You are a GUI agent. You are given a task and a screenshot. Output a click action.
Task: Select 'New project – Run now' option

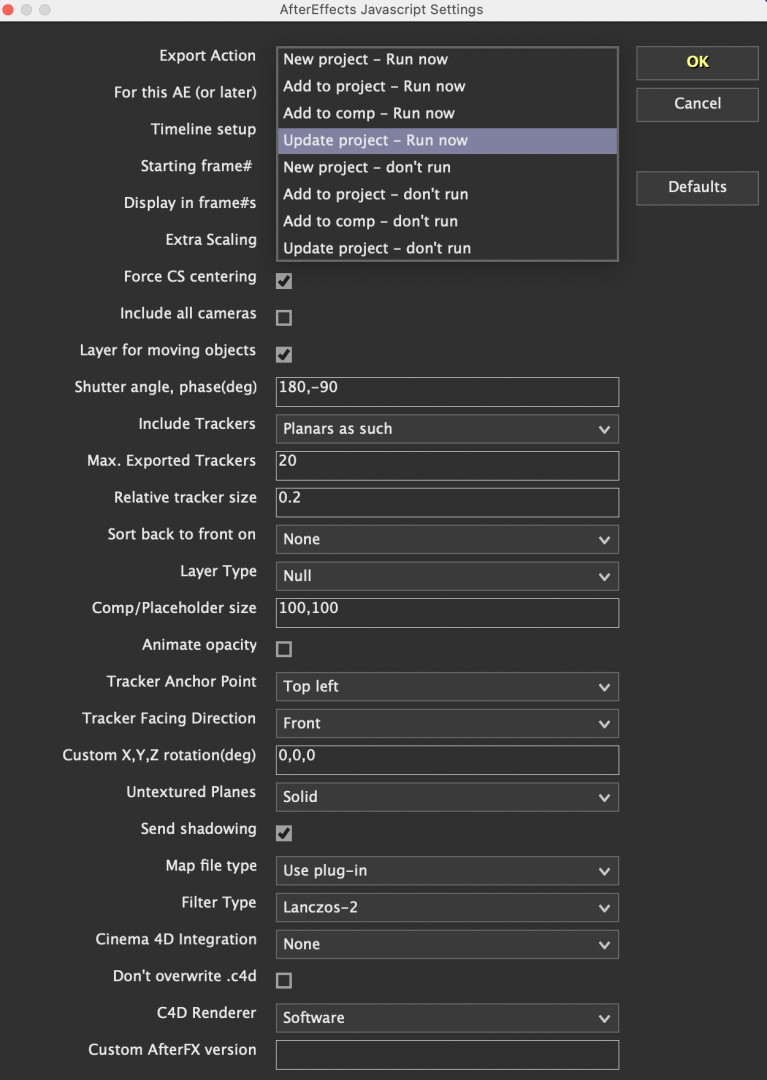(x=446, y=60)
